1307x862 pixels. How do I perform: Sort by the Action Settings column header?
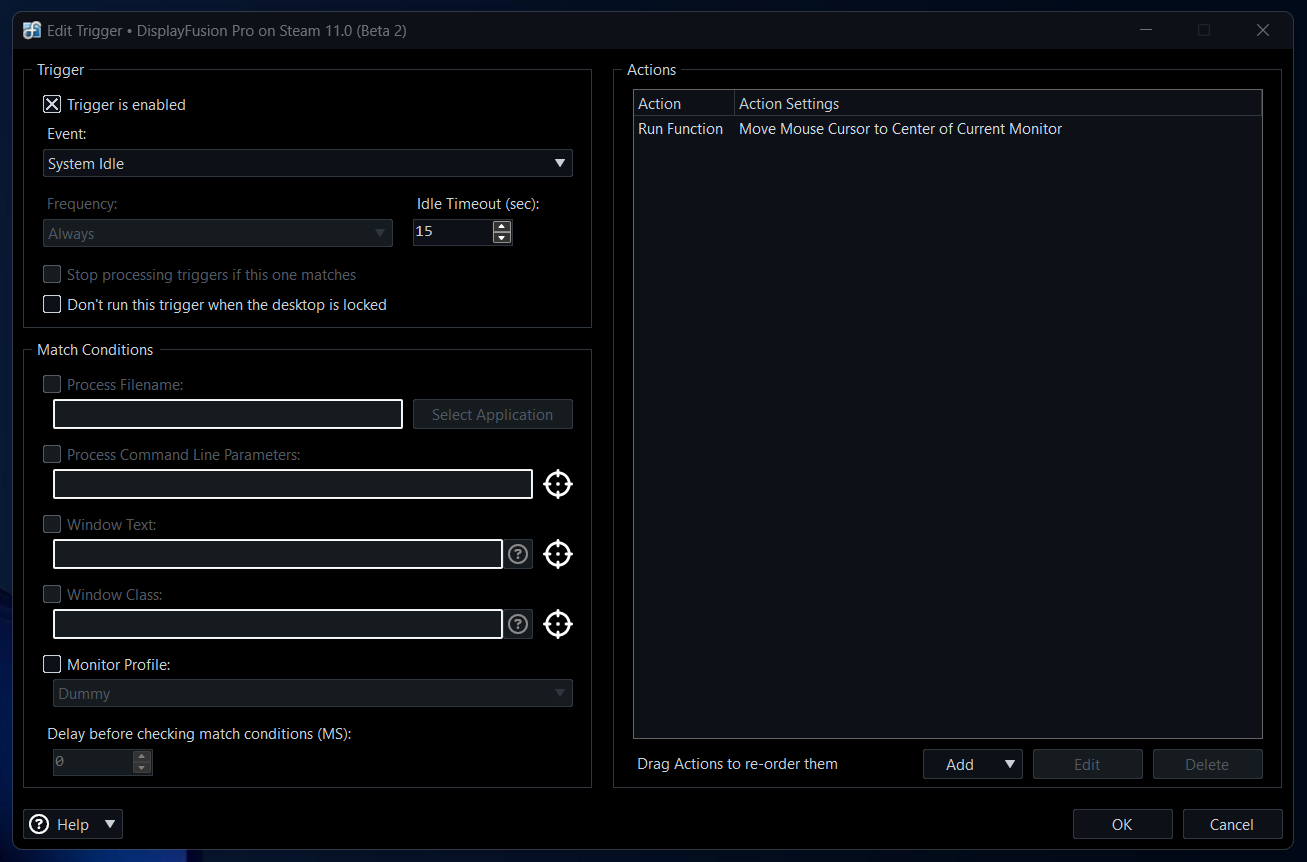coord(998,104)
